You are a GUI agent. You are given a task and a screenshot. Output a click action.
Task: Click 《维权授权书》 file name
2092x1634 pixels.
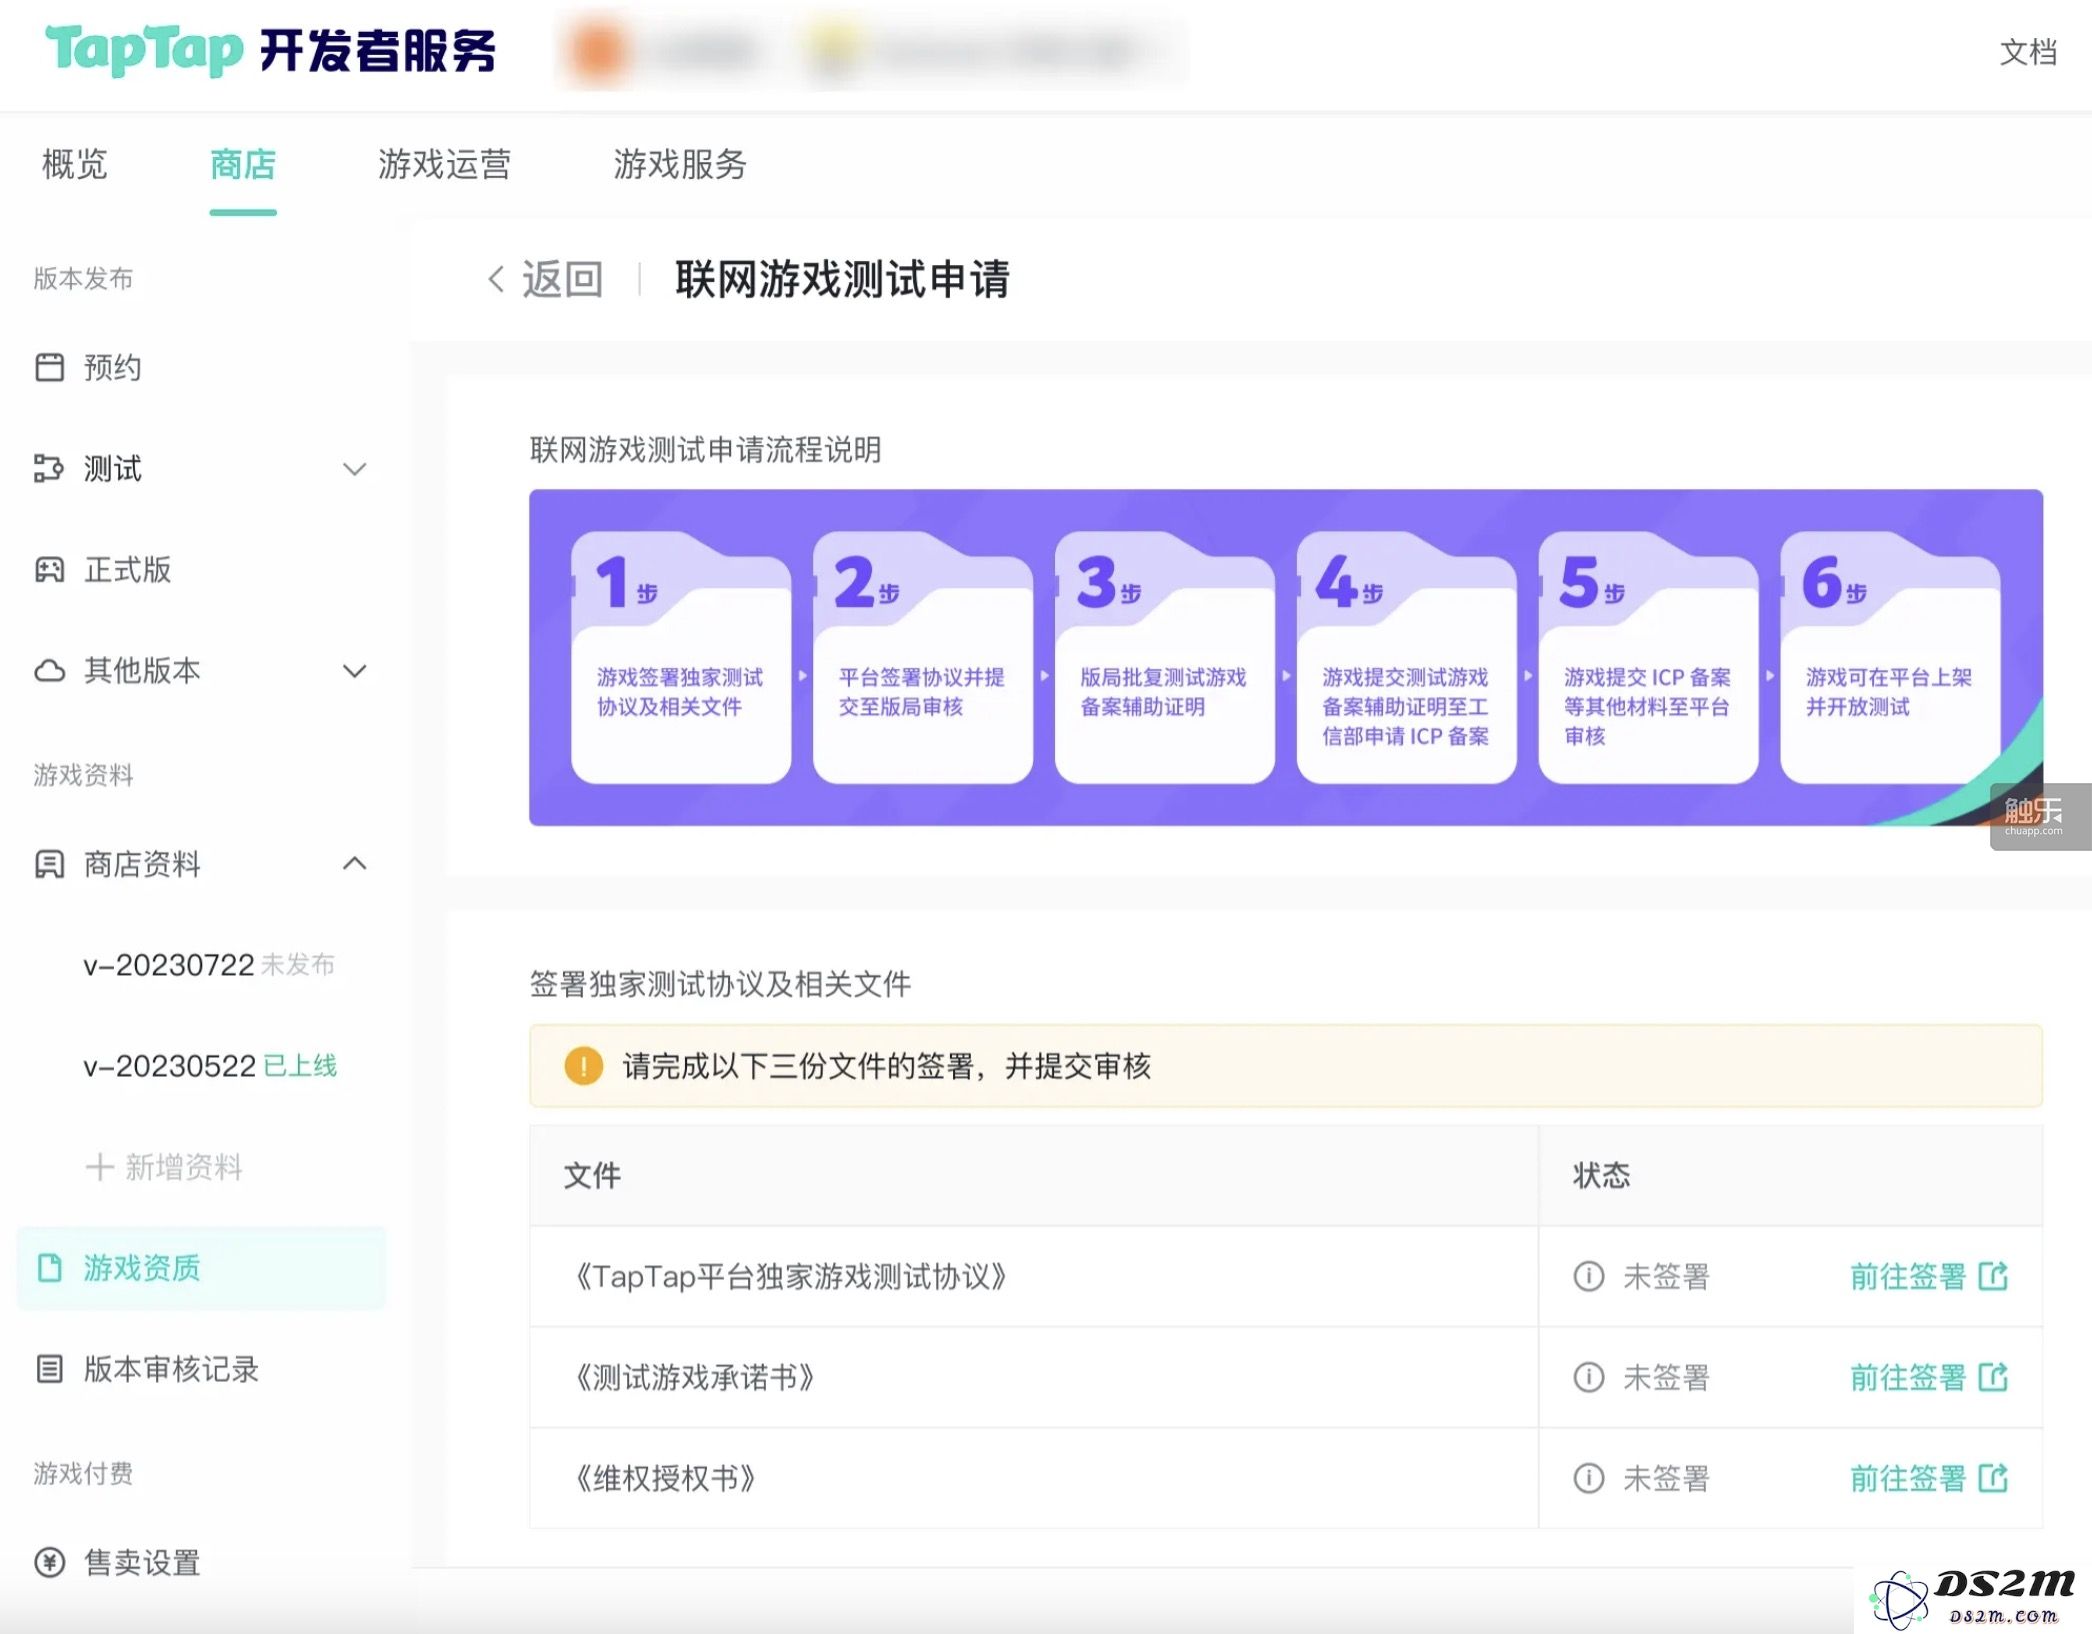(664, 1478)
